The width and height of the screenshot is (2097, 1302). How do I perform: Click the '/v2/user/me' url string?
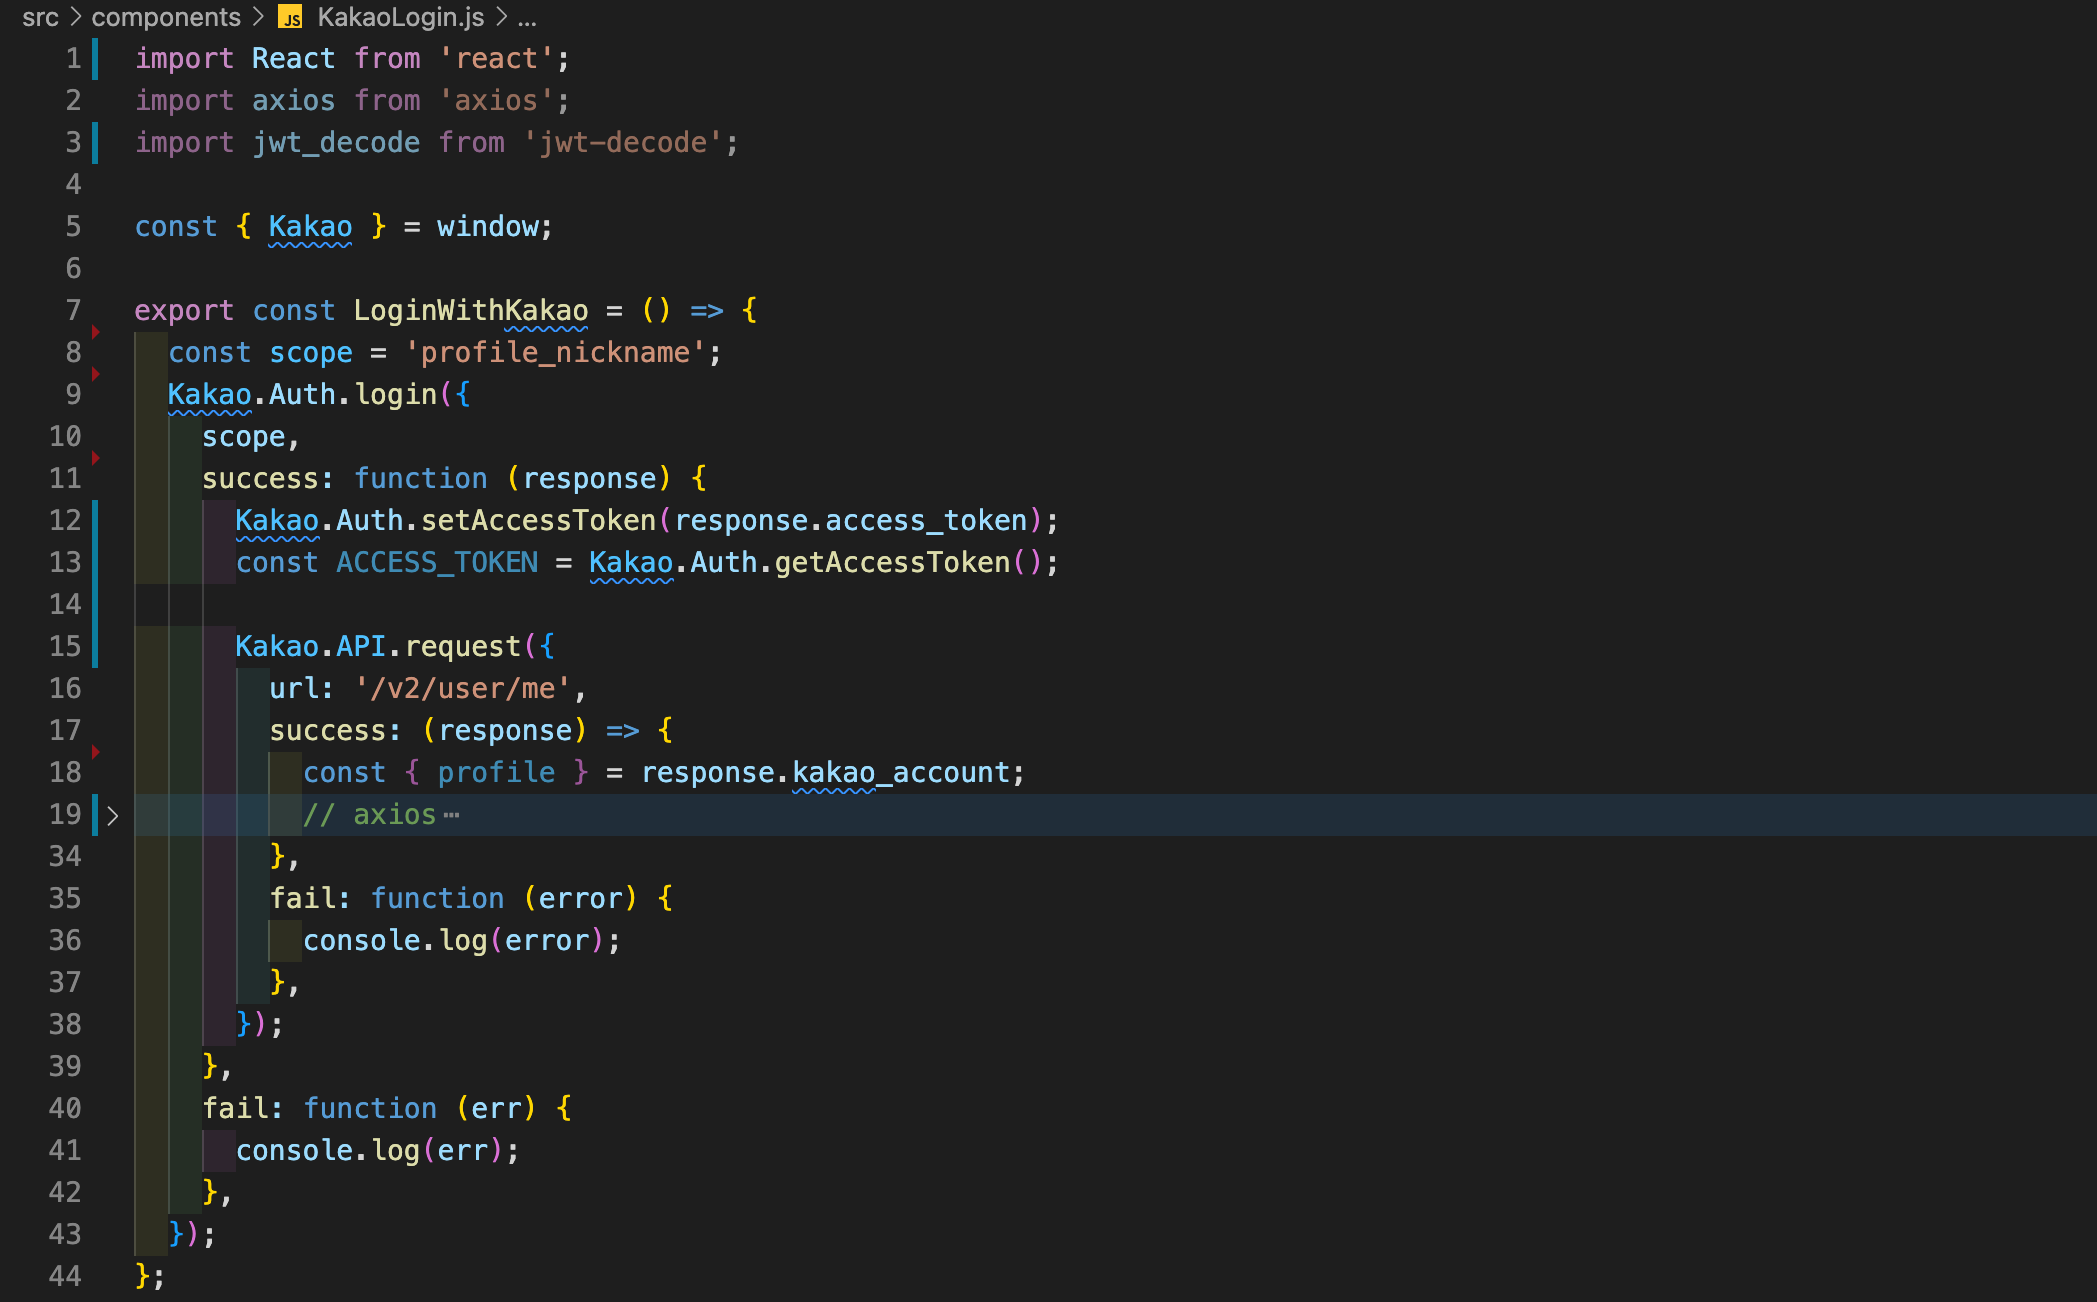tap(463, 689)
